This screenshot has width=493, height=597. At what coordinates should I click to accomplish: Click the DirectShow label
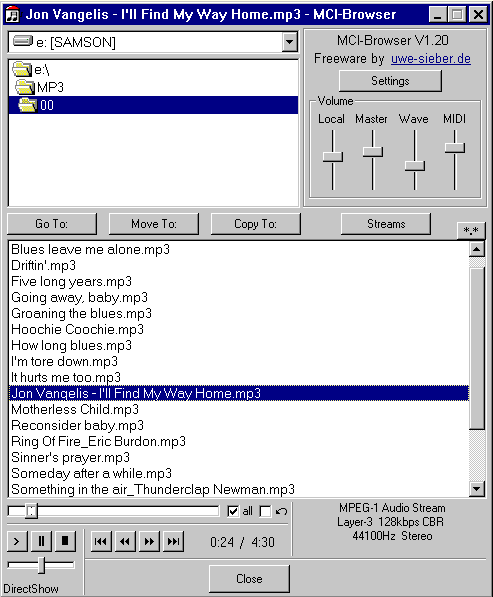click(x=31, y=589)
